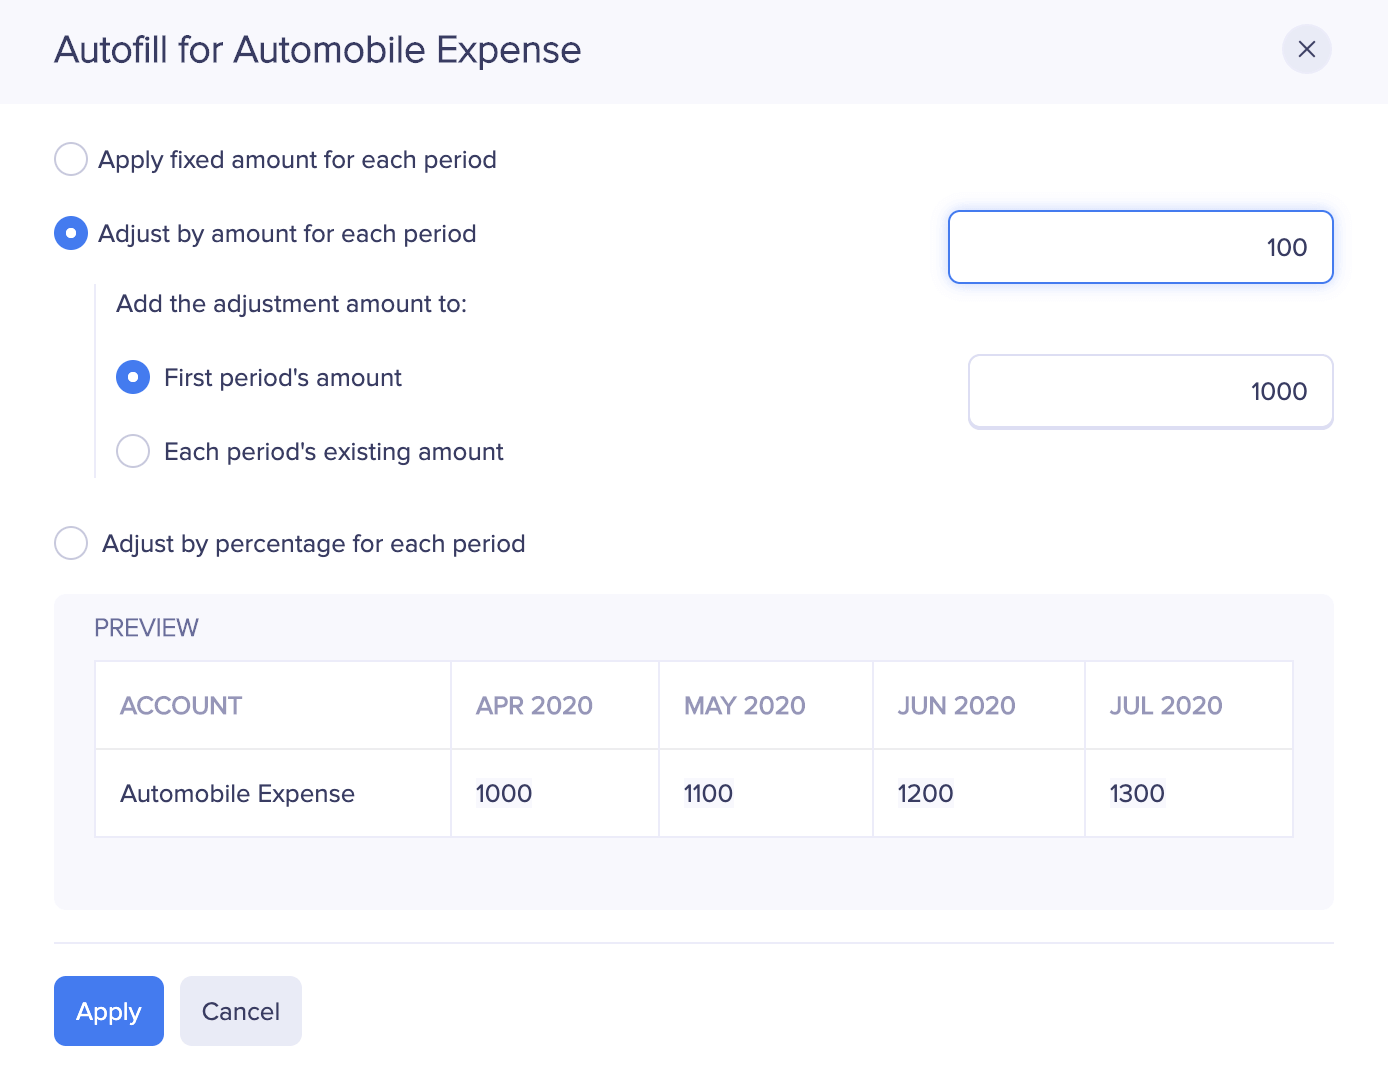
Task: Click the Automobile Expense account row label
Action: coord(237,793)
